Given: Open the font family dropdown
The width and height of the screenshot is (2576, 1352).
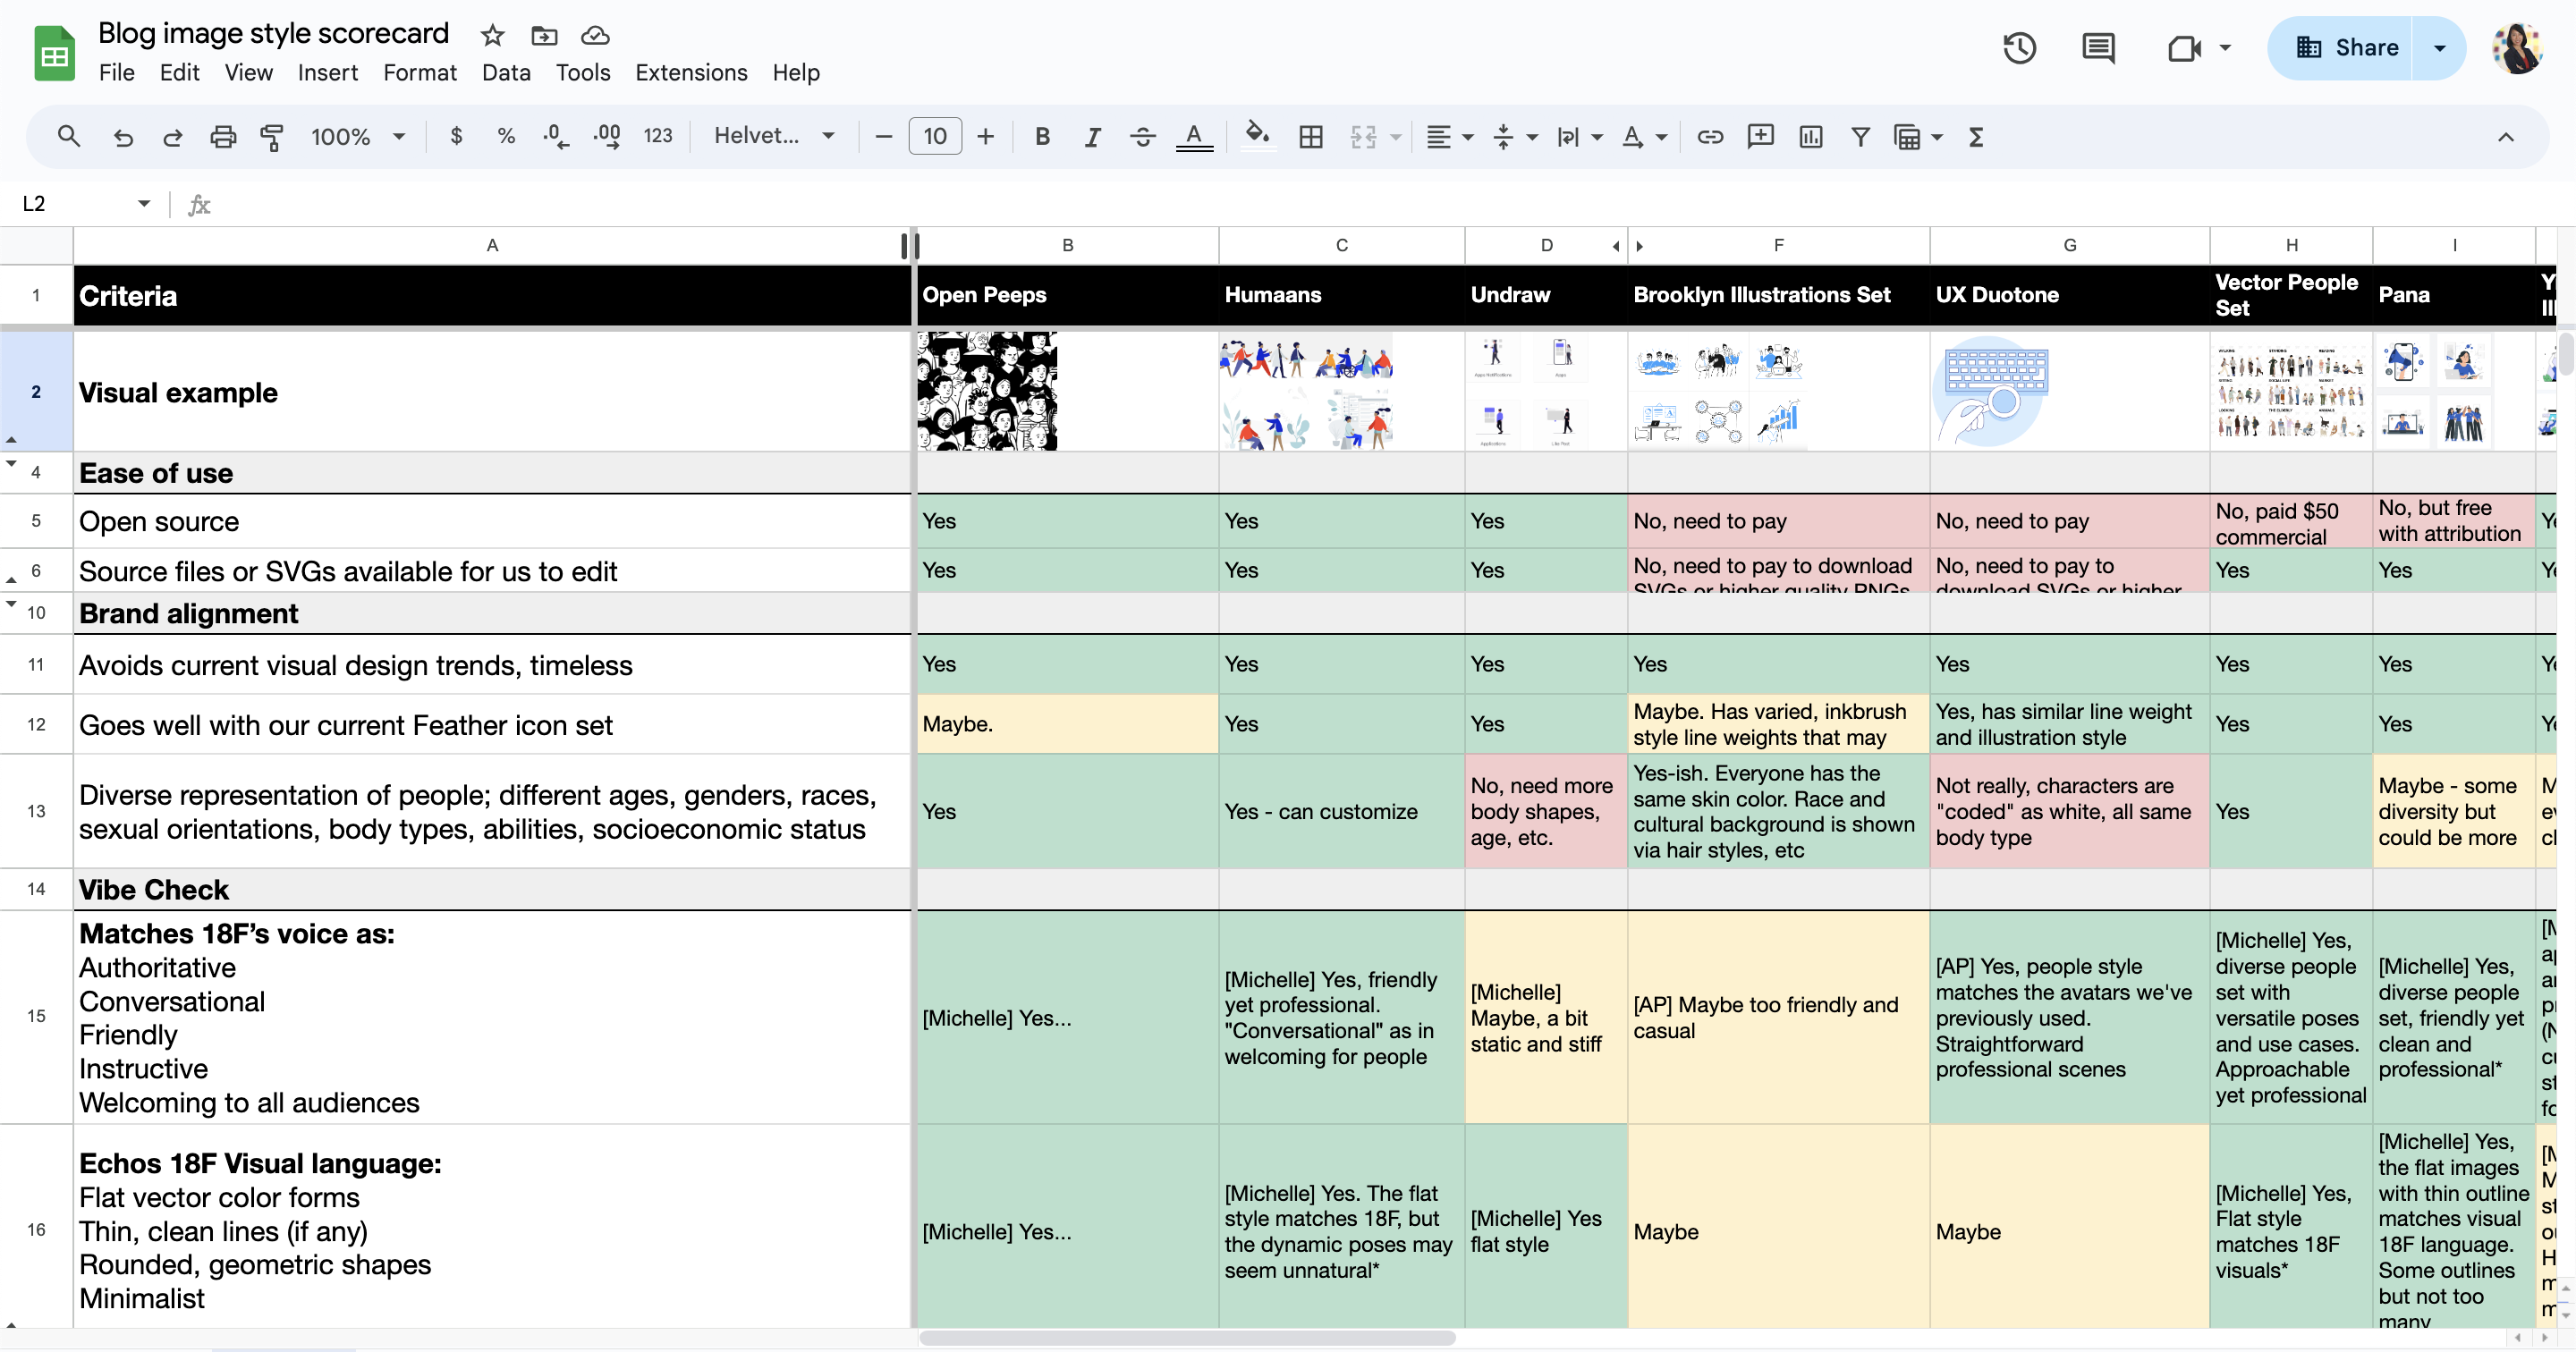Looking at the screenshot, I should coord(773,136).
